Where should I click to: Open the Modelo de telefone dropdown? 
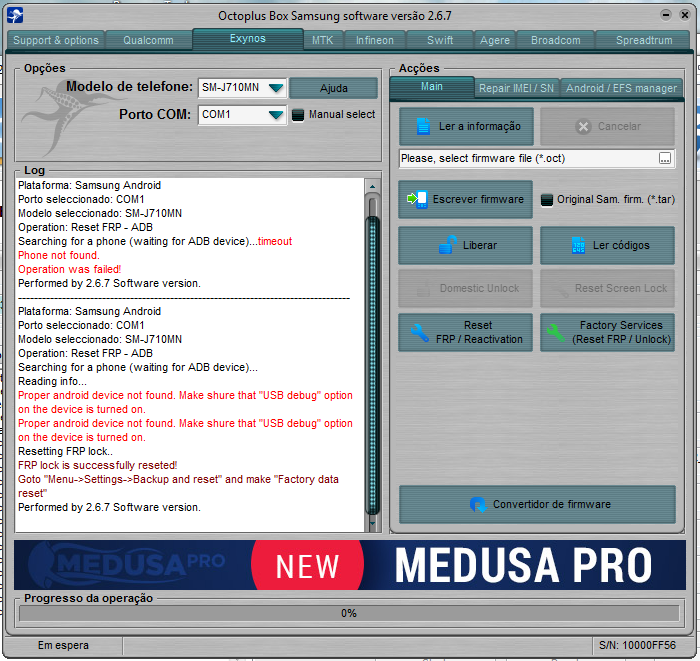pyautogui.click(x=276, y=88)
